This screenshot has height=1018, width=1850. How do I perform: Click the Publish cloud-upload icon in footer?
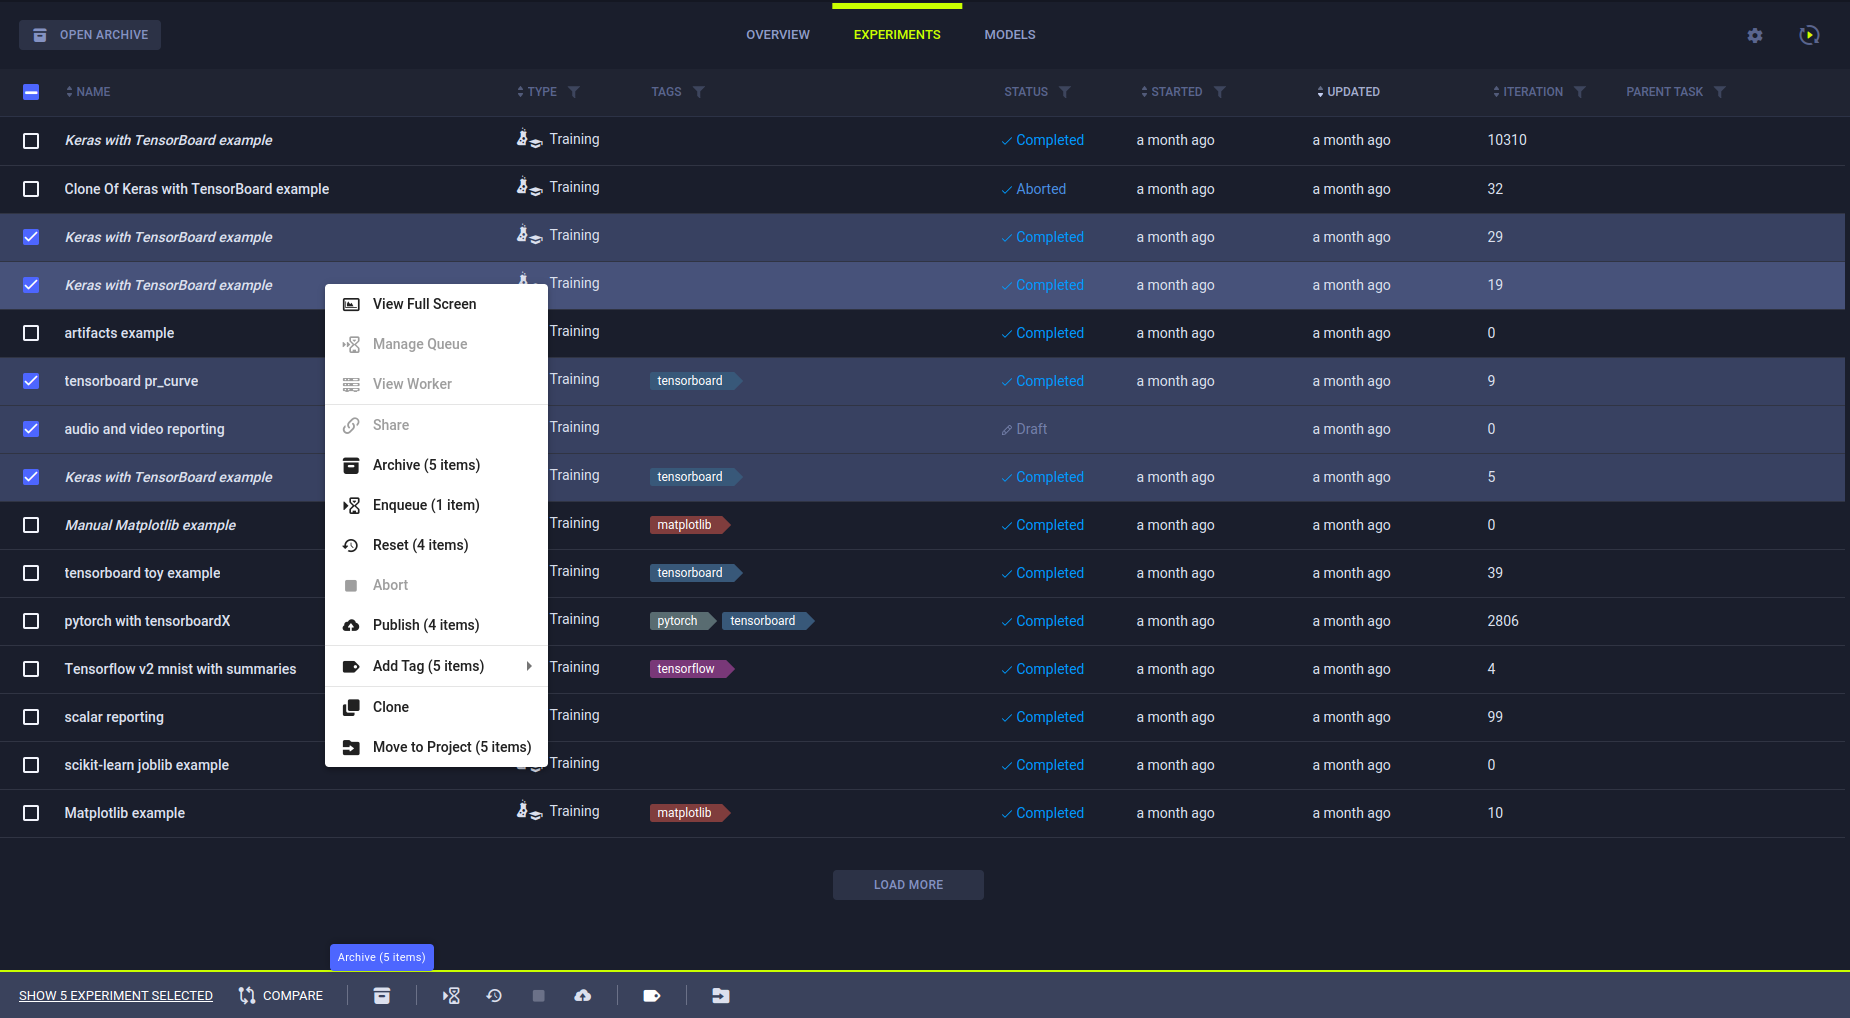pyautogui.click(x=583, y=995)
